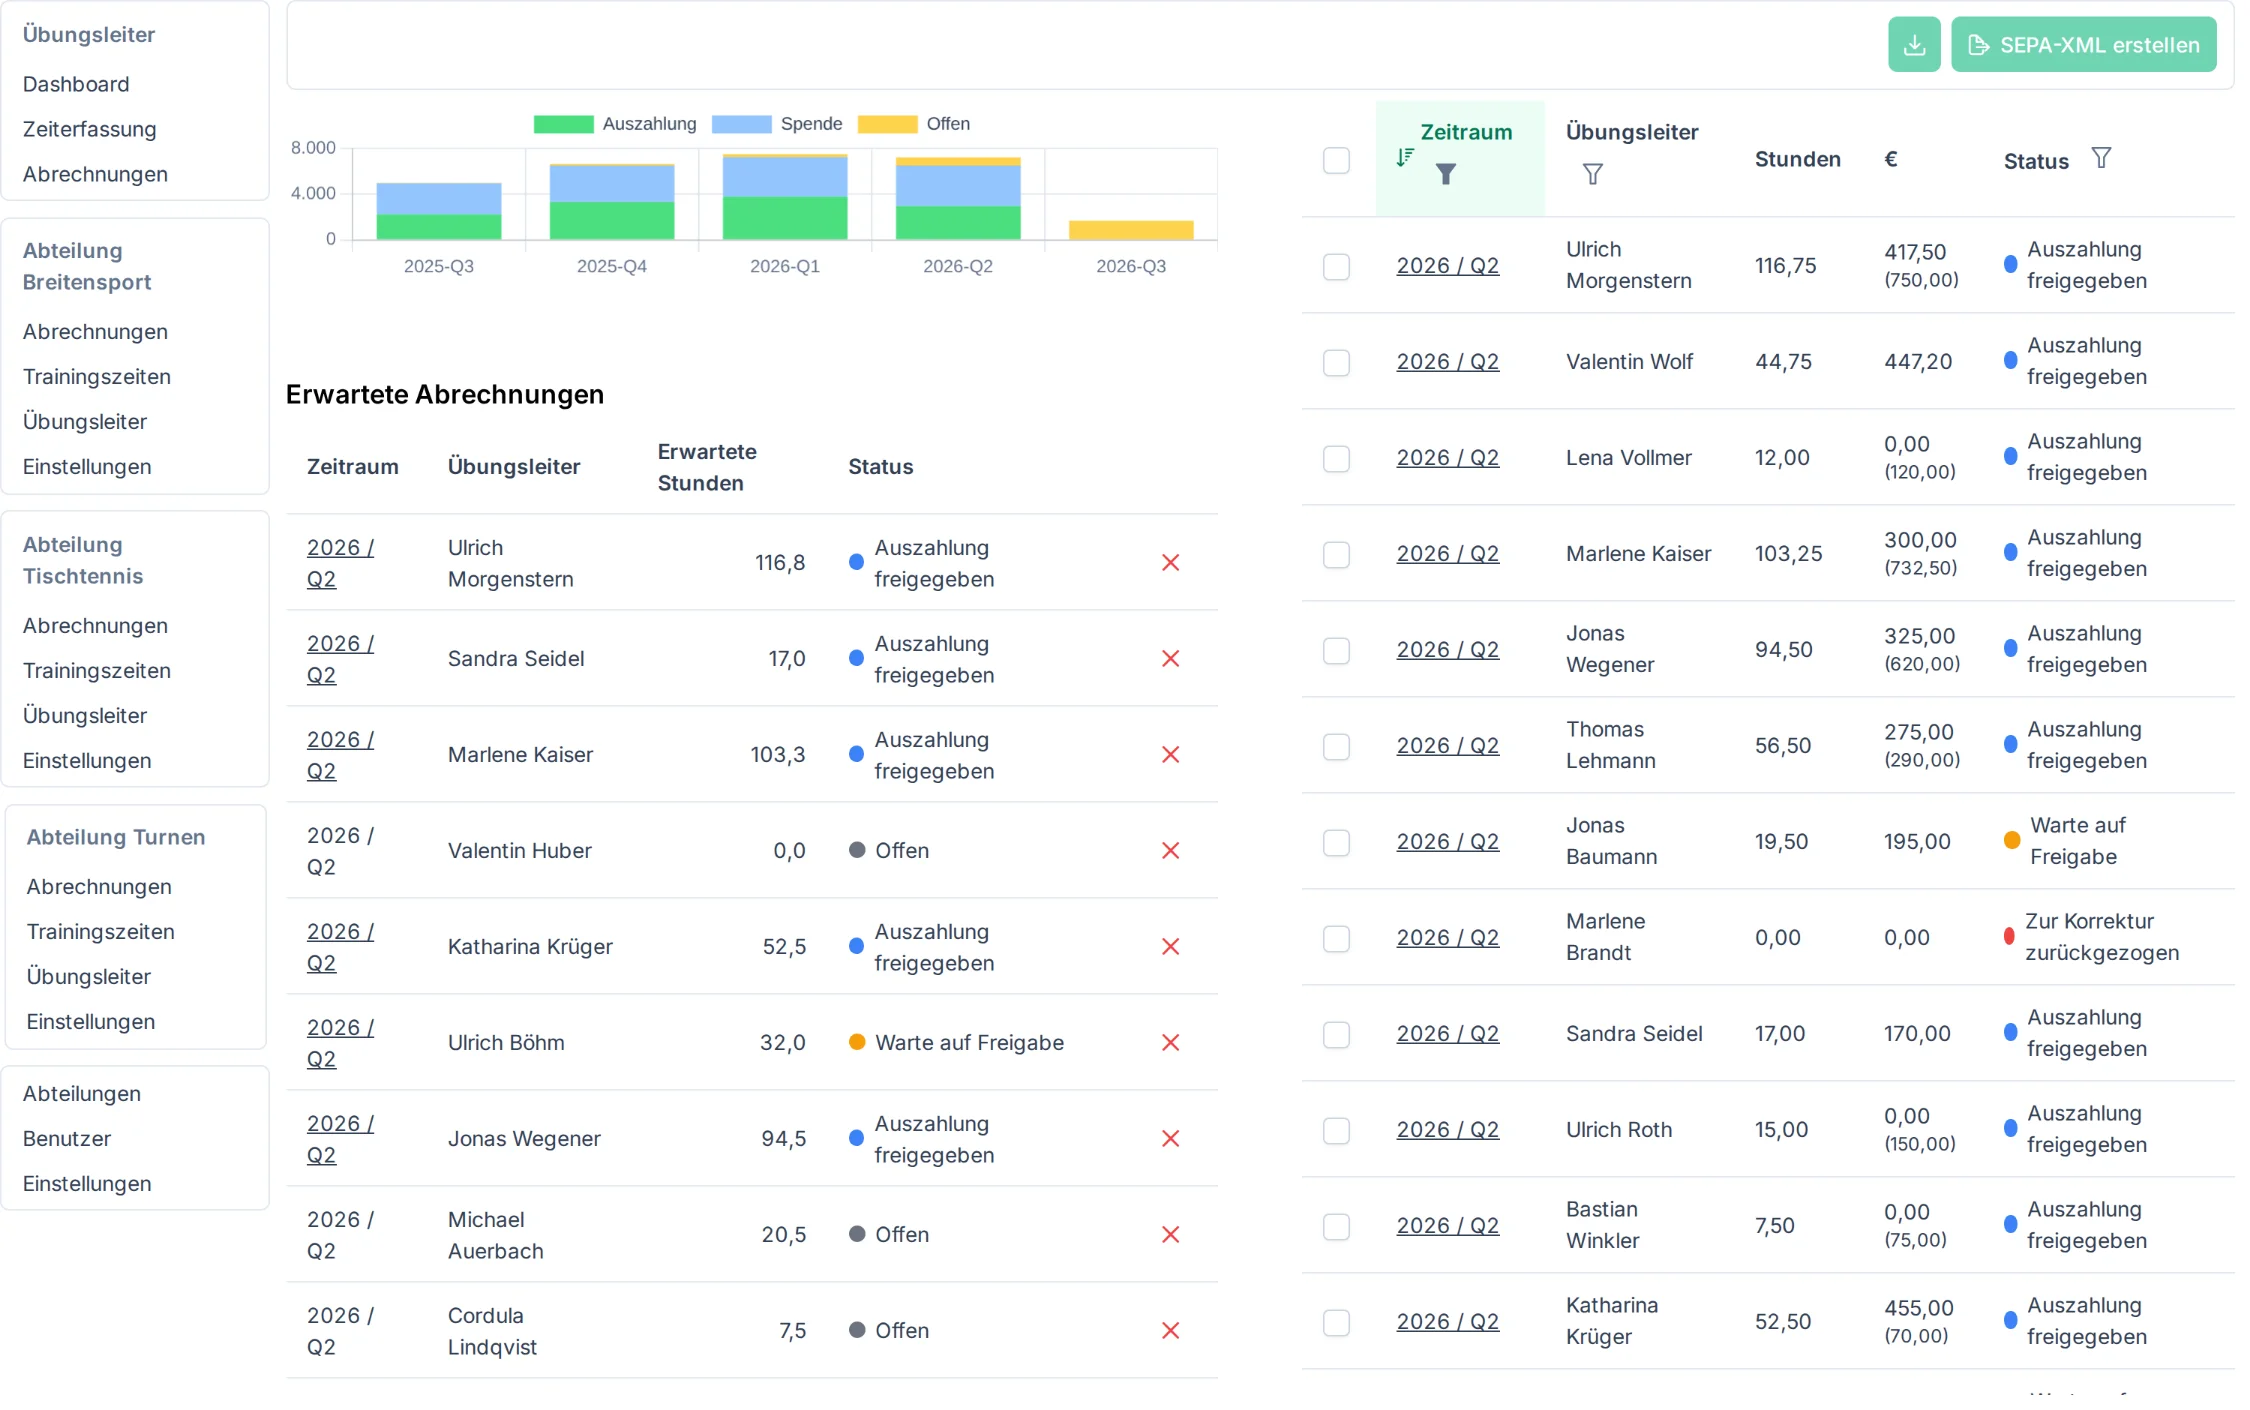2250x1410 pixels.
Task: Open Dashboard in the sidebar
Action: (76, 84)
